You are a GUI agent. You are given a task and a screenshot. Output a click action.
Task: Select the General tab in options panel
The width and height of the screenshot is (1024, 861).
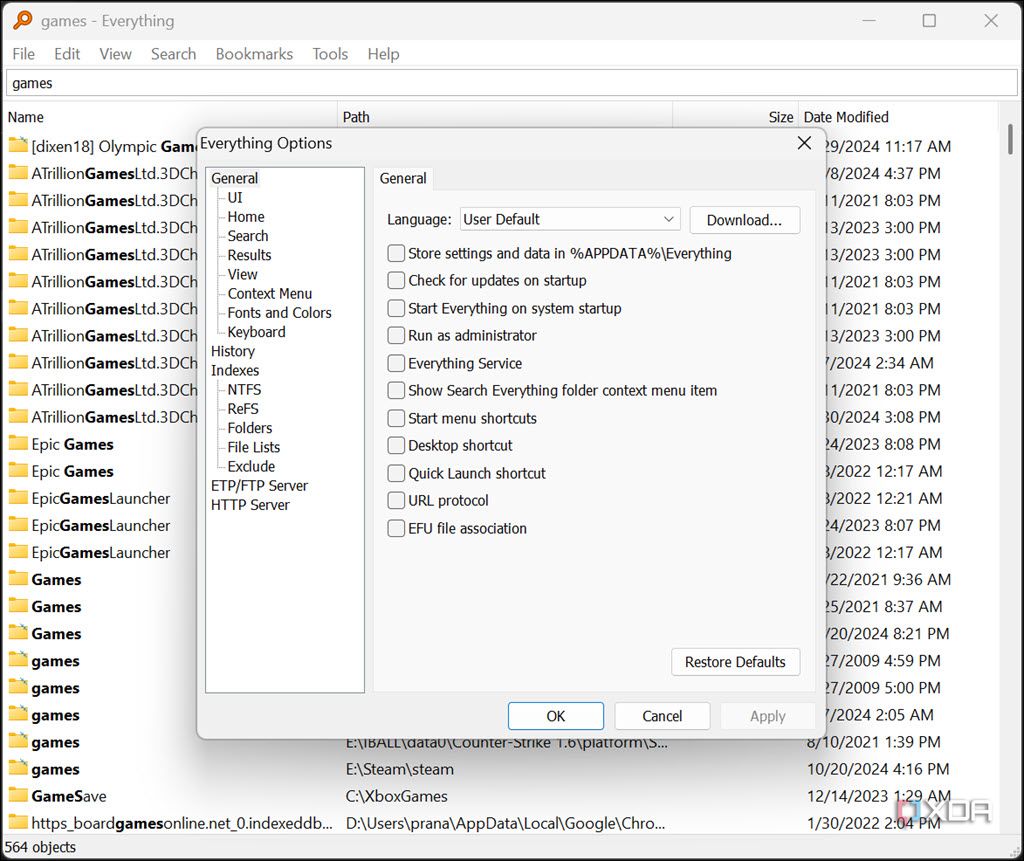[x=403, y=178]
